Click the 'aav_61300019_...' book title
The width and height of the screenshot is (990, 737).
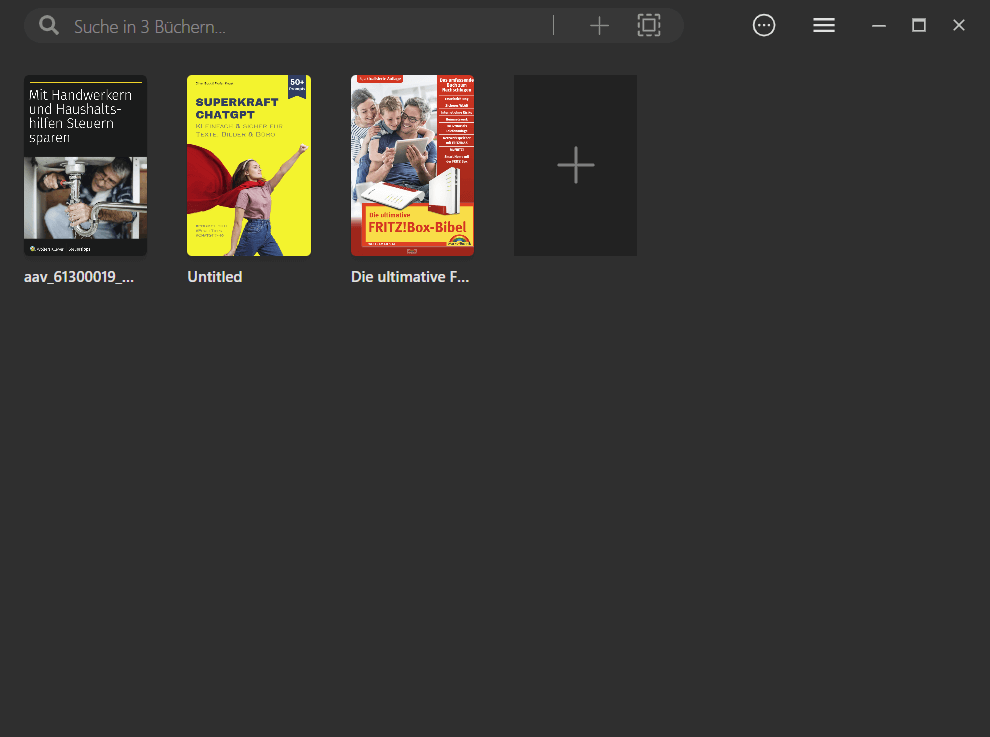(79, 277)
